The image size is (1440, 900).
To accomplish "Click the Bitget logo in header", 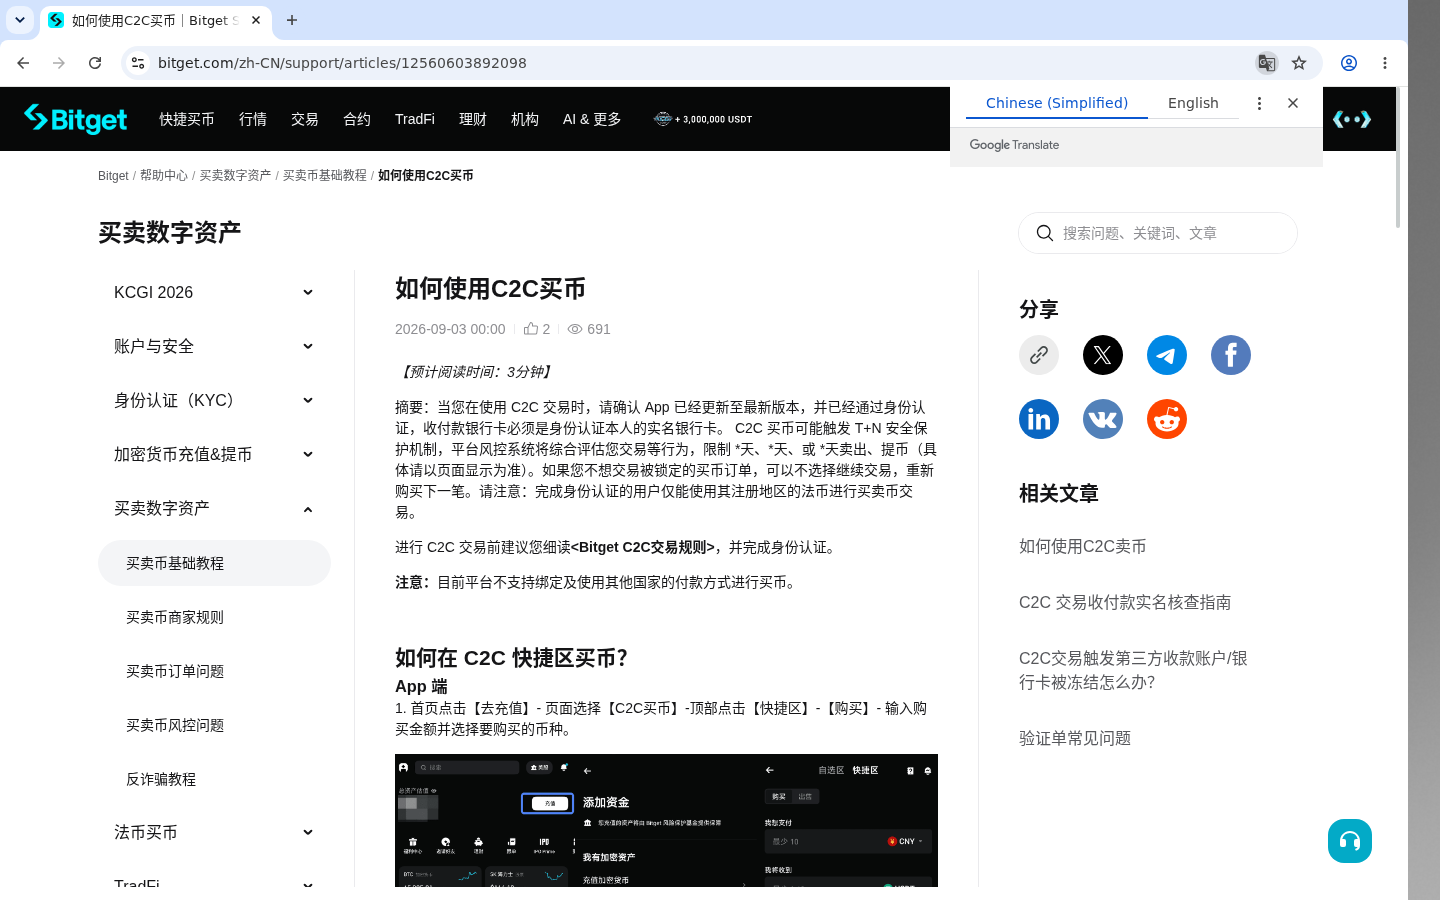I will [76, 119].
